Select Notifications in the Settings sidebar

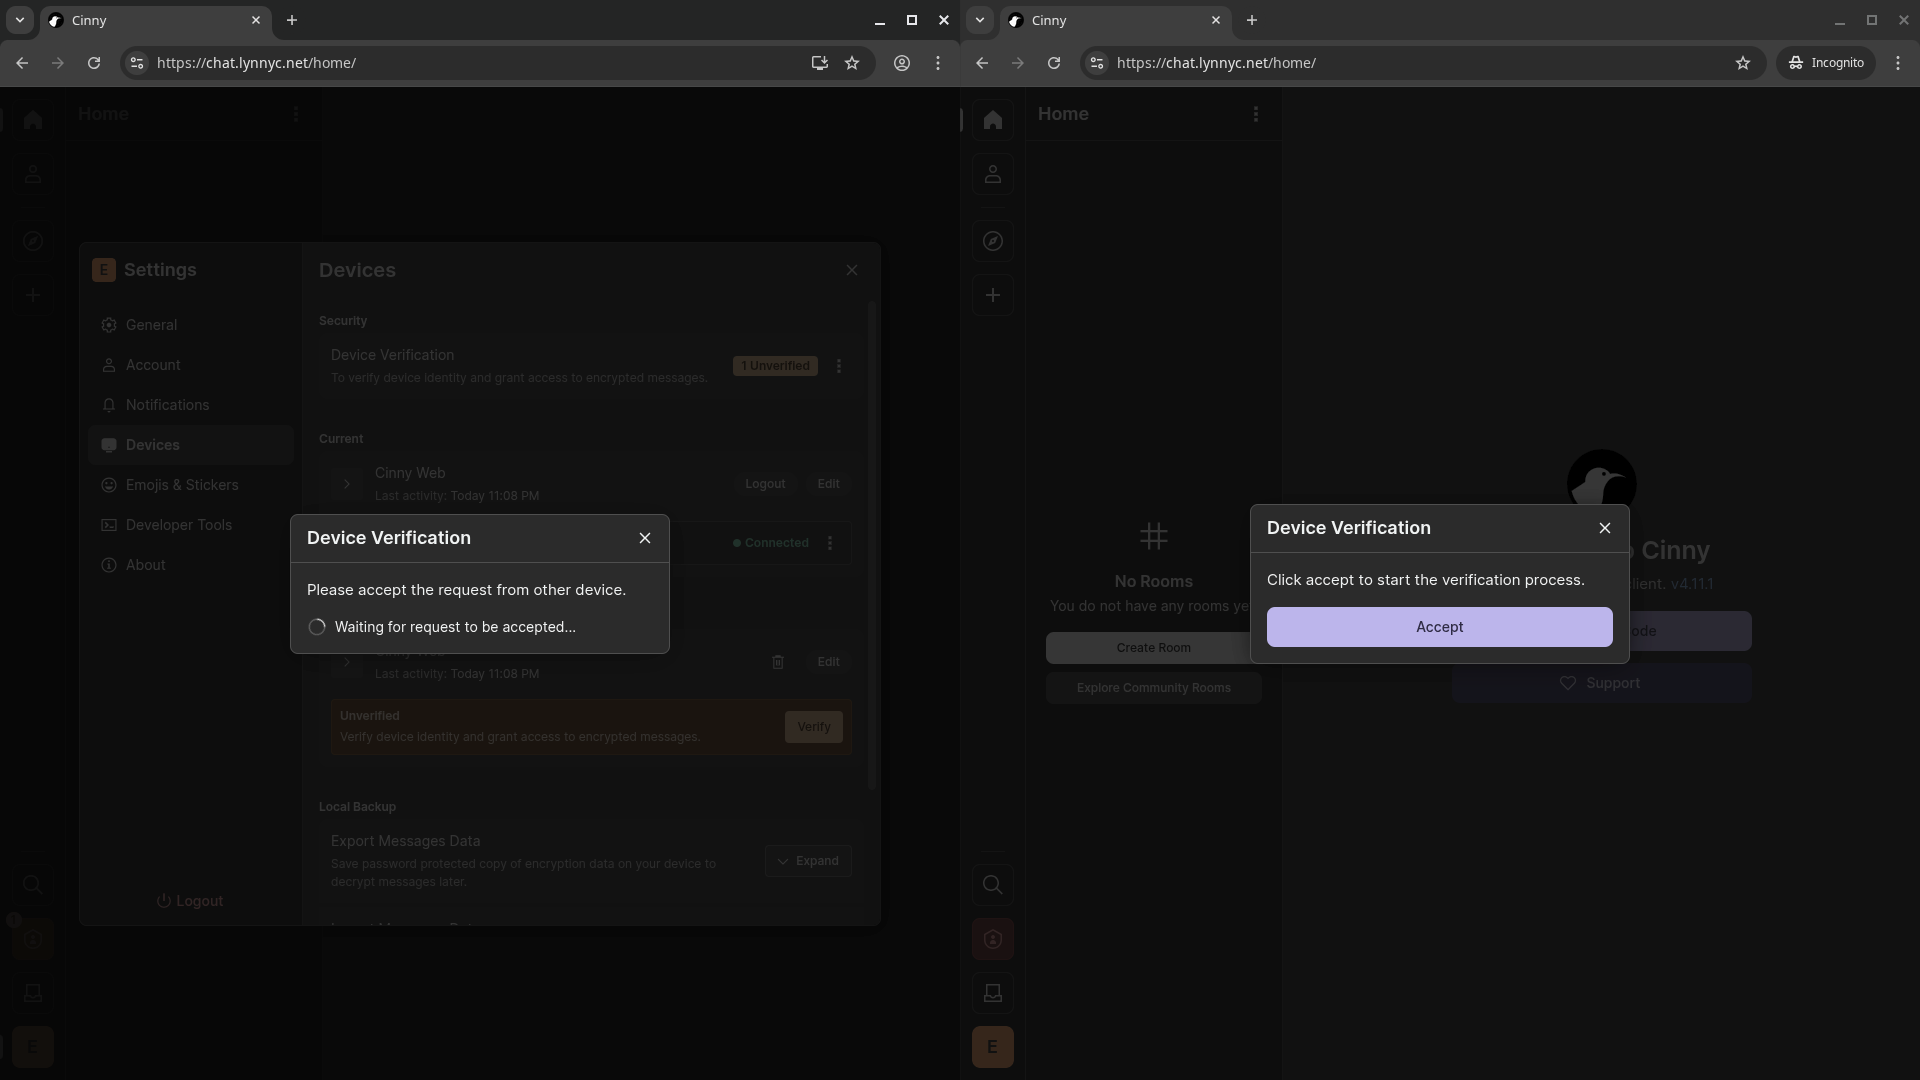[190, 405]
